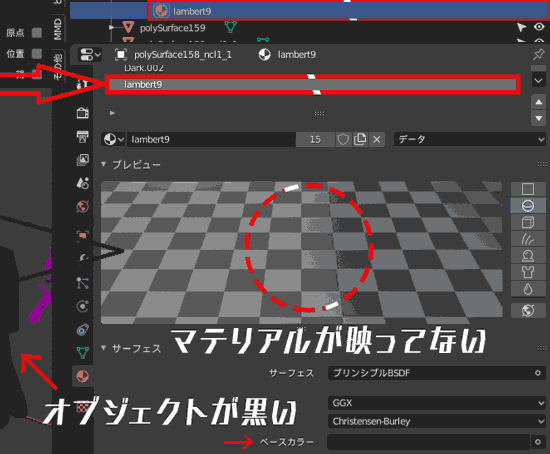Enable 位置 checkbox
Viewport: 550px width, 454px height.
tap(37, 54)
